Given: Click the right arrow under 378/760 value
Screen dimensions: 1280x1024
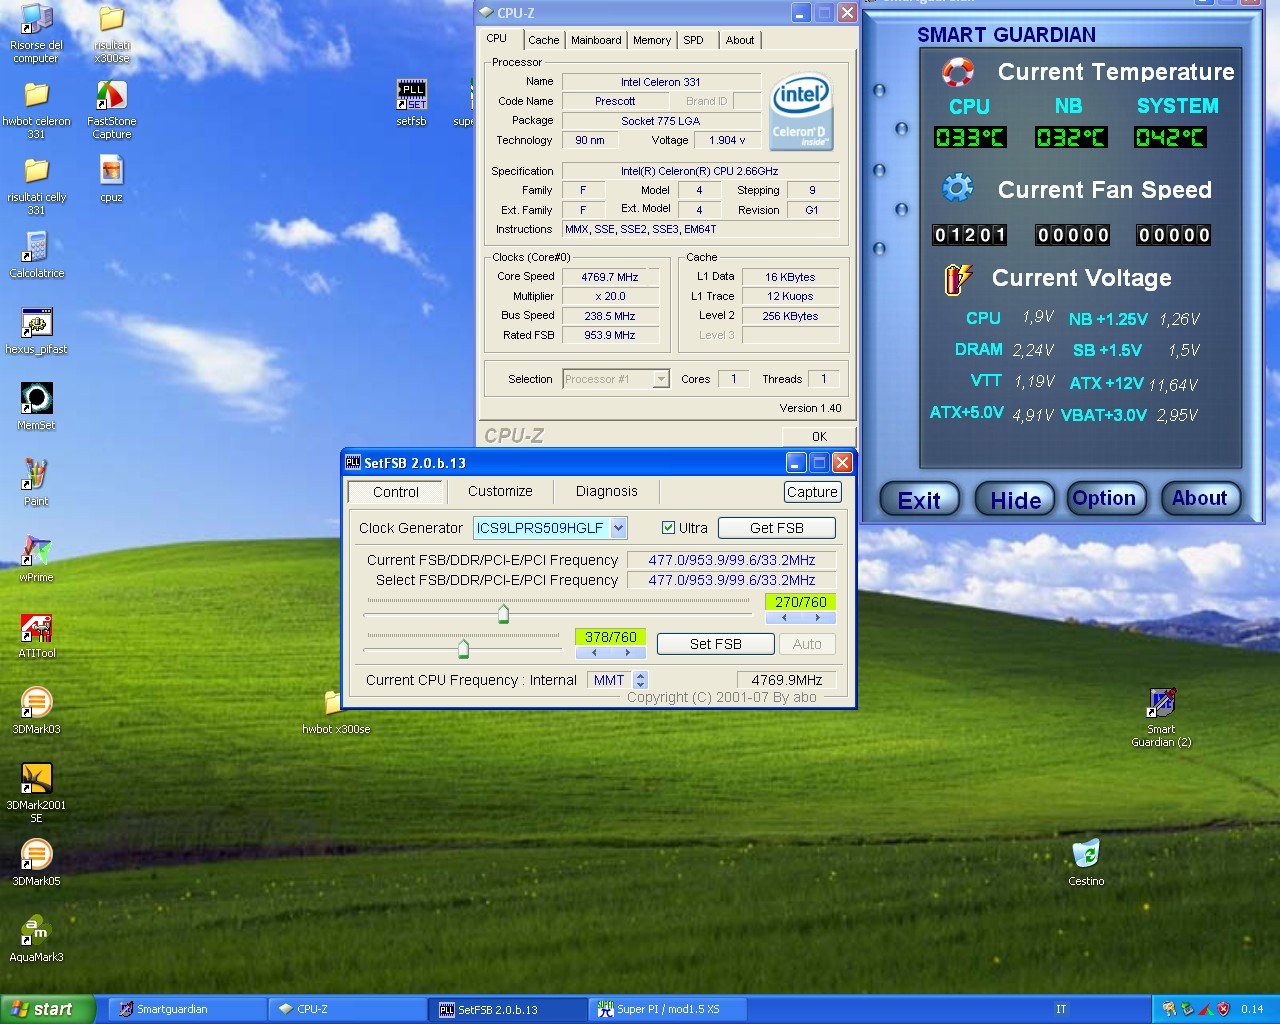Looking at the screenshot, I should coord(627,652).
